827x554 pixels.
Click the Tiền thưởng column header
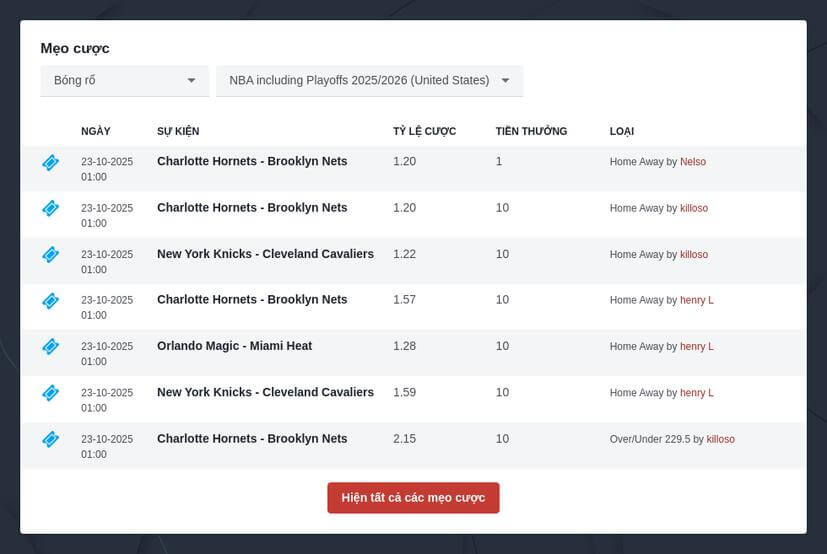[531, 131]
